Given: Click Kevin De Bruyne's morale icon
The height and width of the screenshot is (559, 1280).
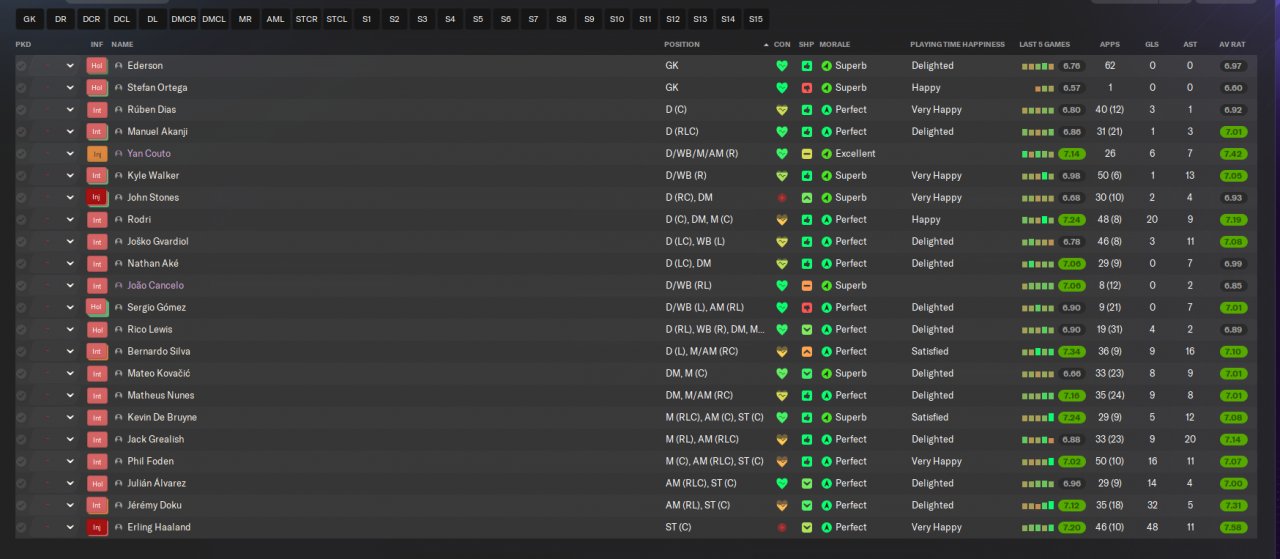Looking at the screenshot, I should pos(827,418).
